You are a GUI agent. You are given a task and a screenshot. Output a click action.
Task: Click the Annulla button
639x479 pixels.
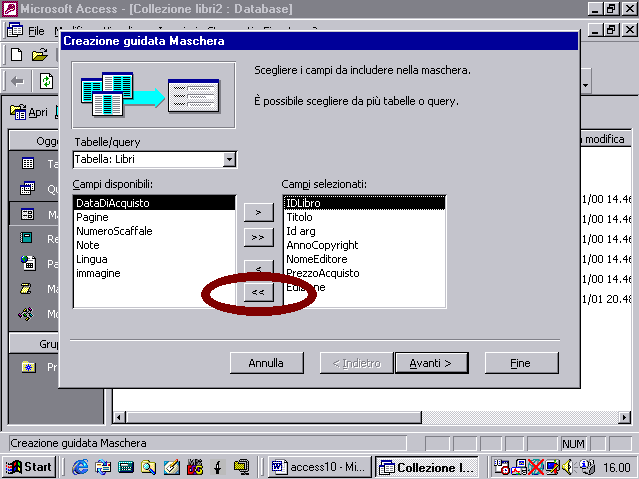[x=267, y=363]
